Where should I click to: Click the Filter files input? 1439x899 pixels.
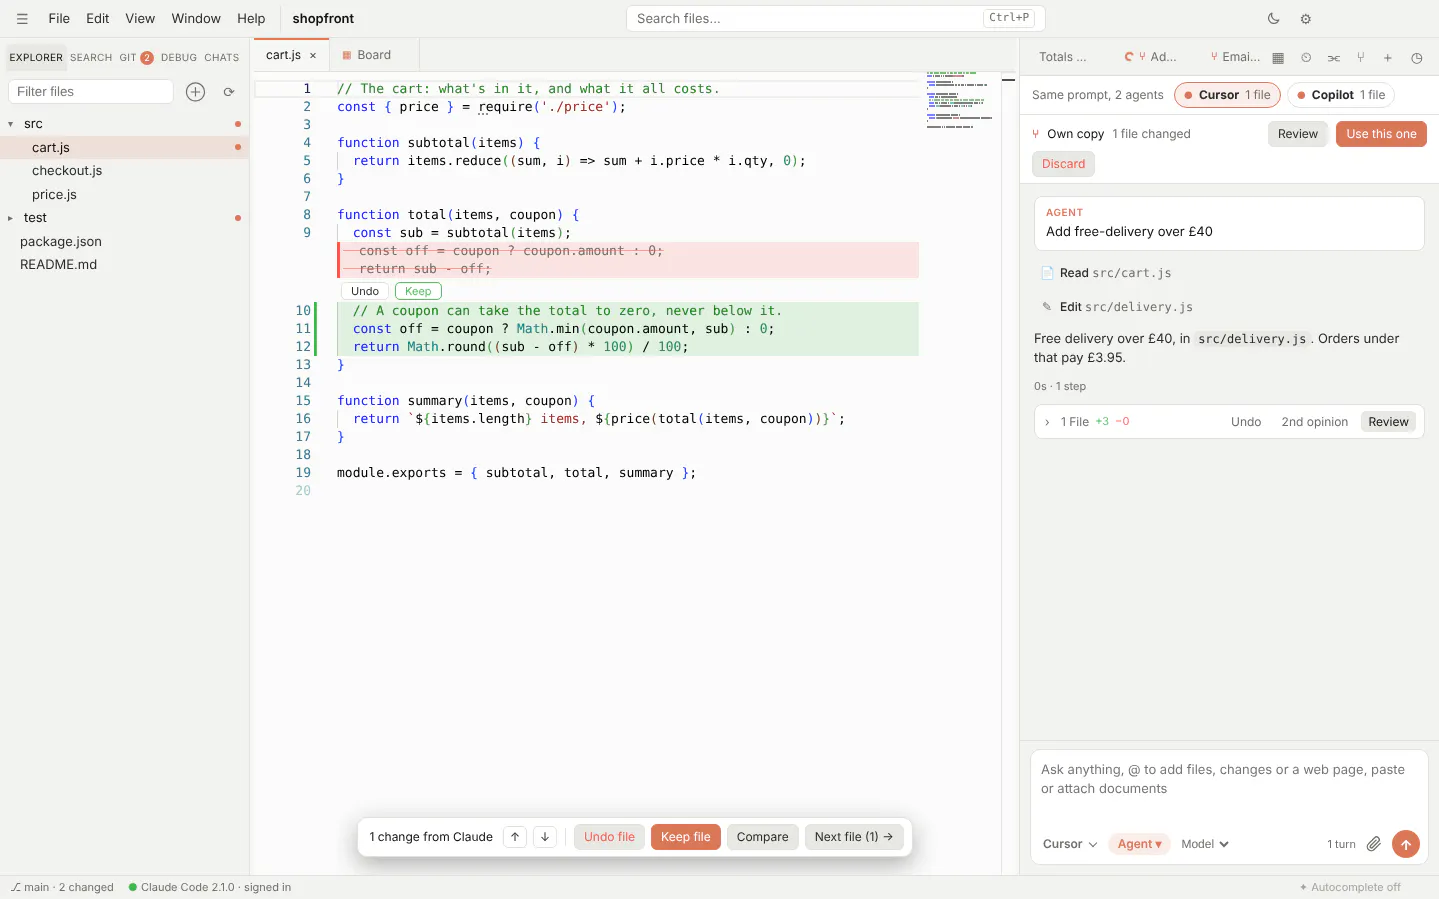(x=91, y=91)
